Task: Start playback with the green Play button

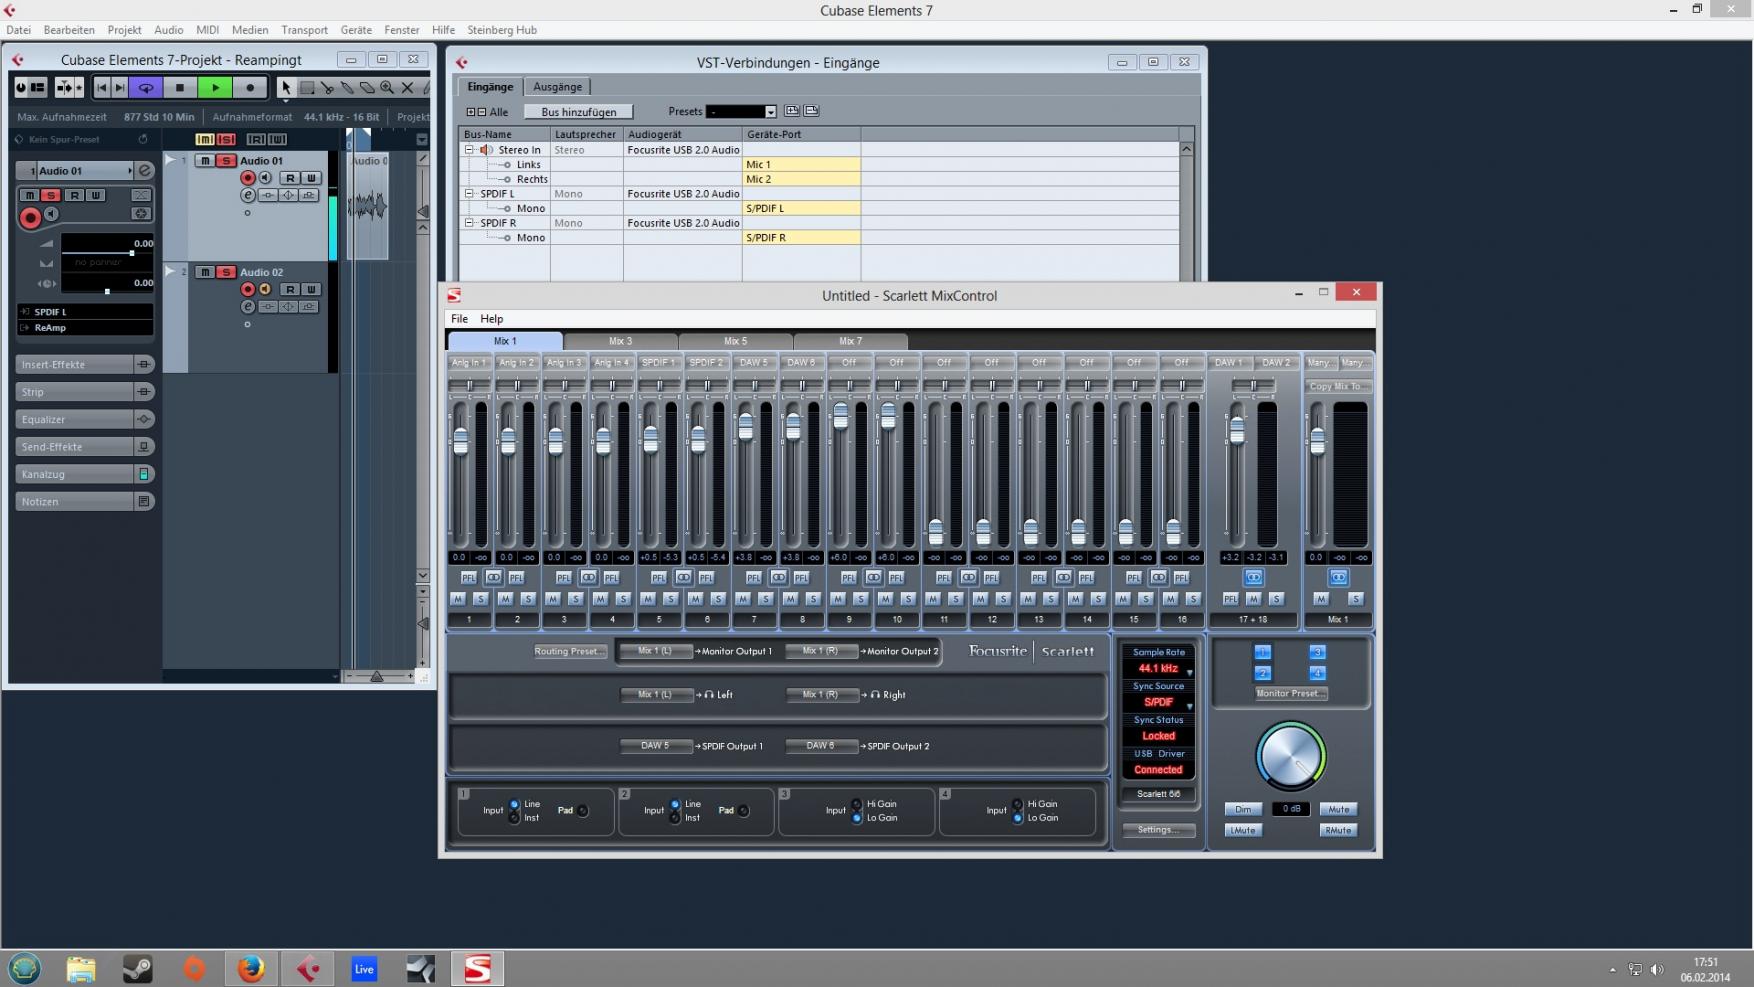Action: [x=215, y=88]
